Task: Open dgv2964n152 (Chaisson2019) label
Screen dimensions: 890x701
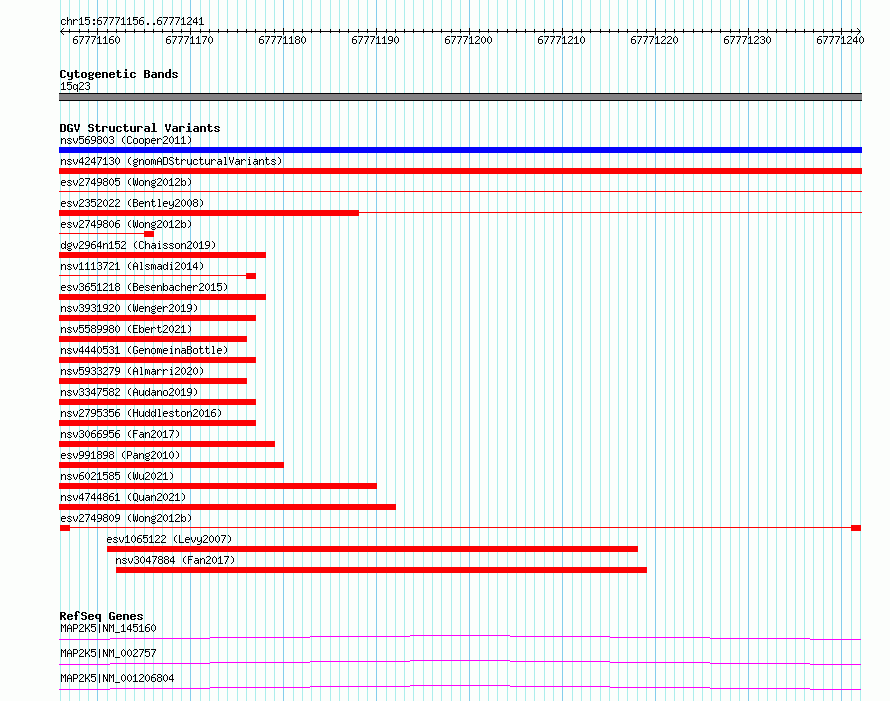Action: (x=138, y=245)
